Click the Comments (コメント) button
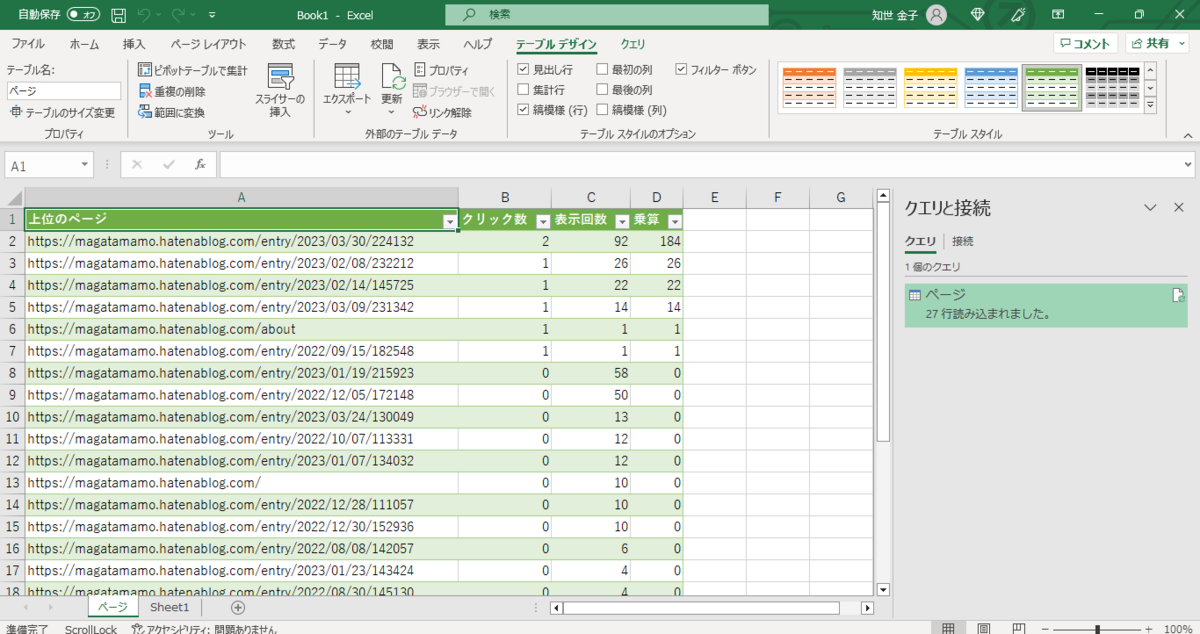This screenshot has width=1200, height=634. (1086, 43)
